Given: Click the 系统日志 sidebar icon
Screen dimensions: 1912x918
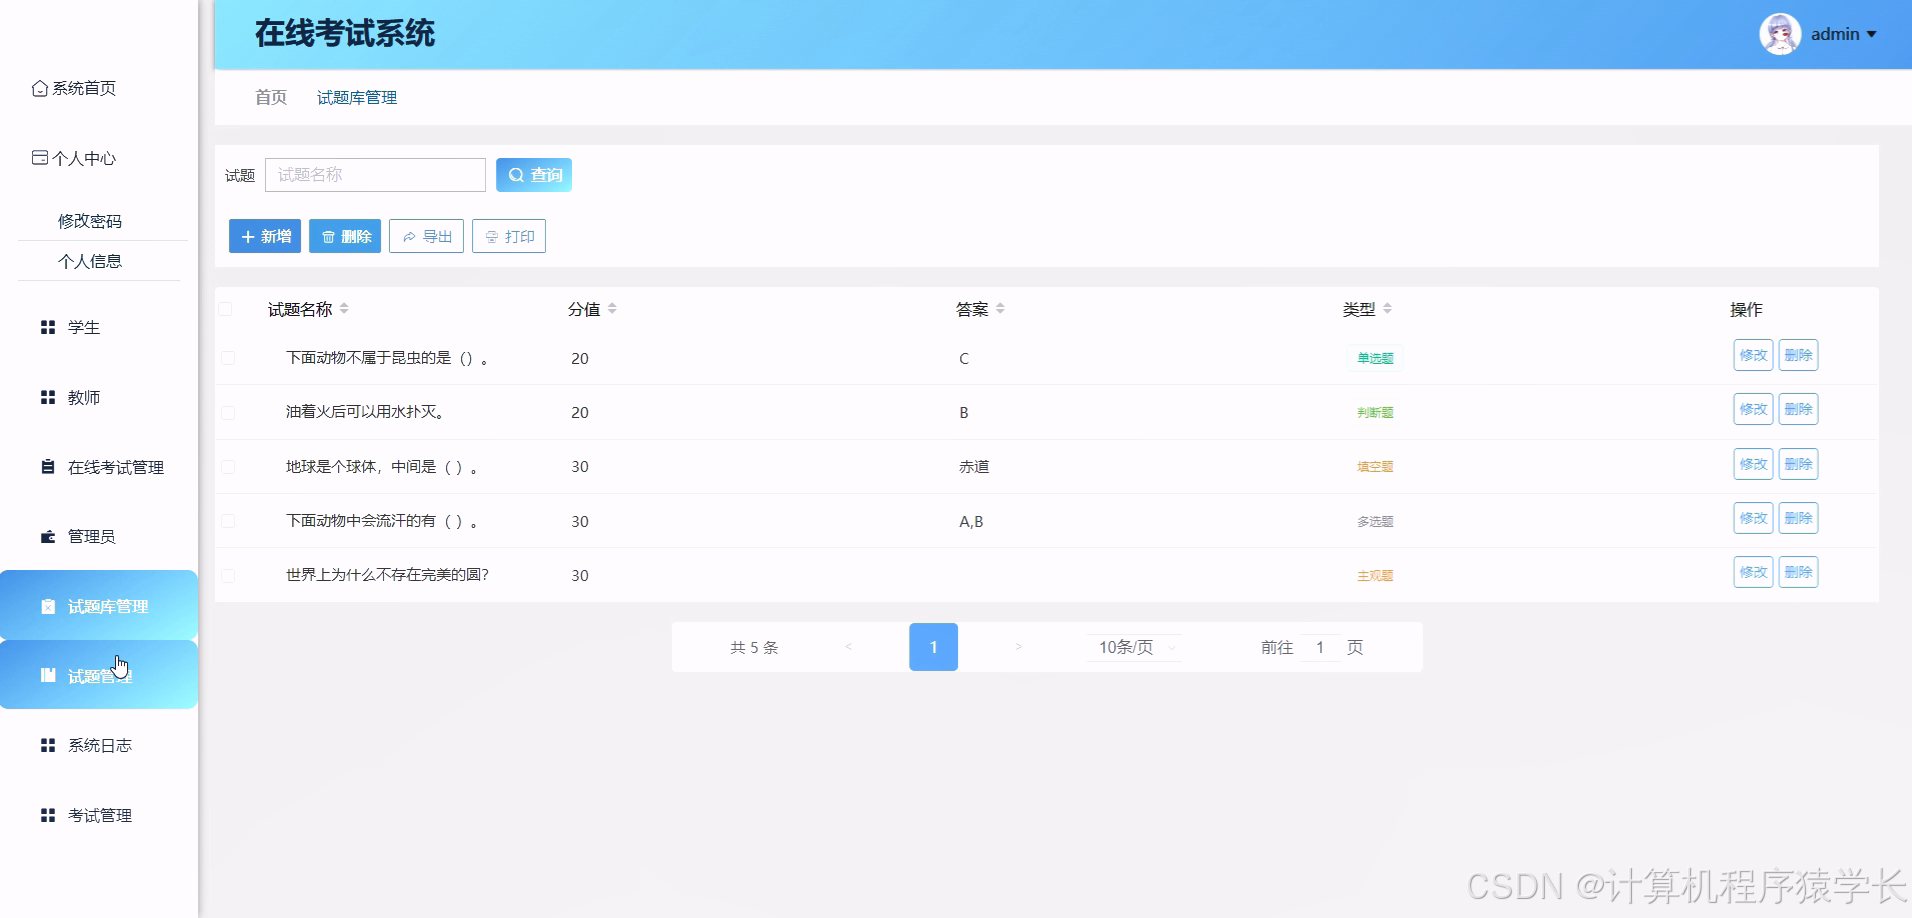Looking at the screenshot, I should click(46, 745).
